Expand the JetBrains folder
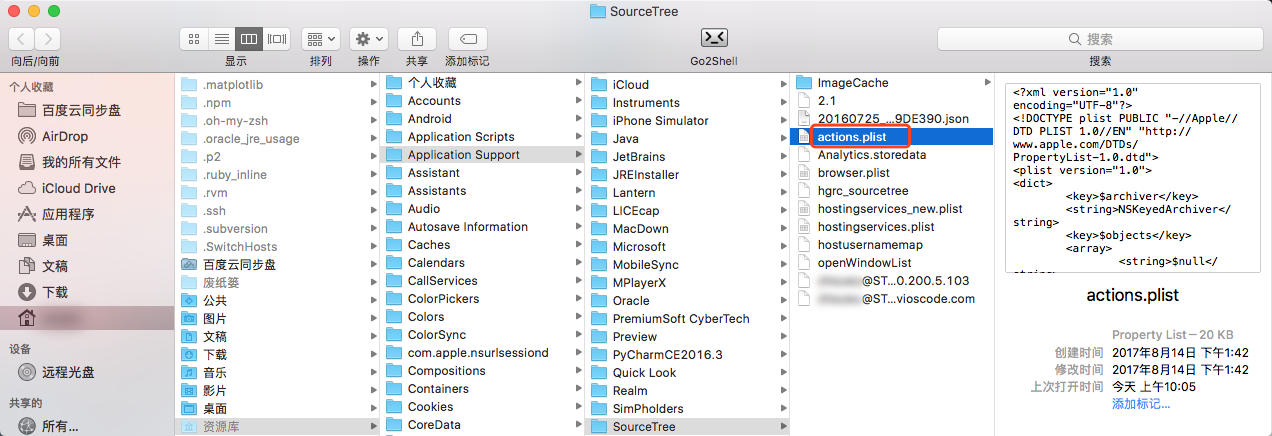The image size is (1272, 436). 640,155
